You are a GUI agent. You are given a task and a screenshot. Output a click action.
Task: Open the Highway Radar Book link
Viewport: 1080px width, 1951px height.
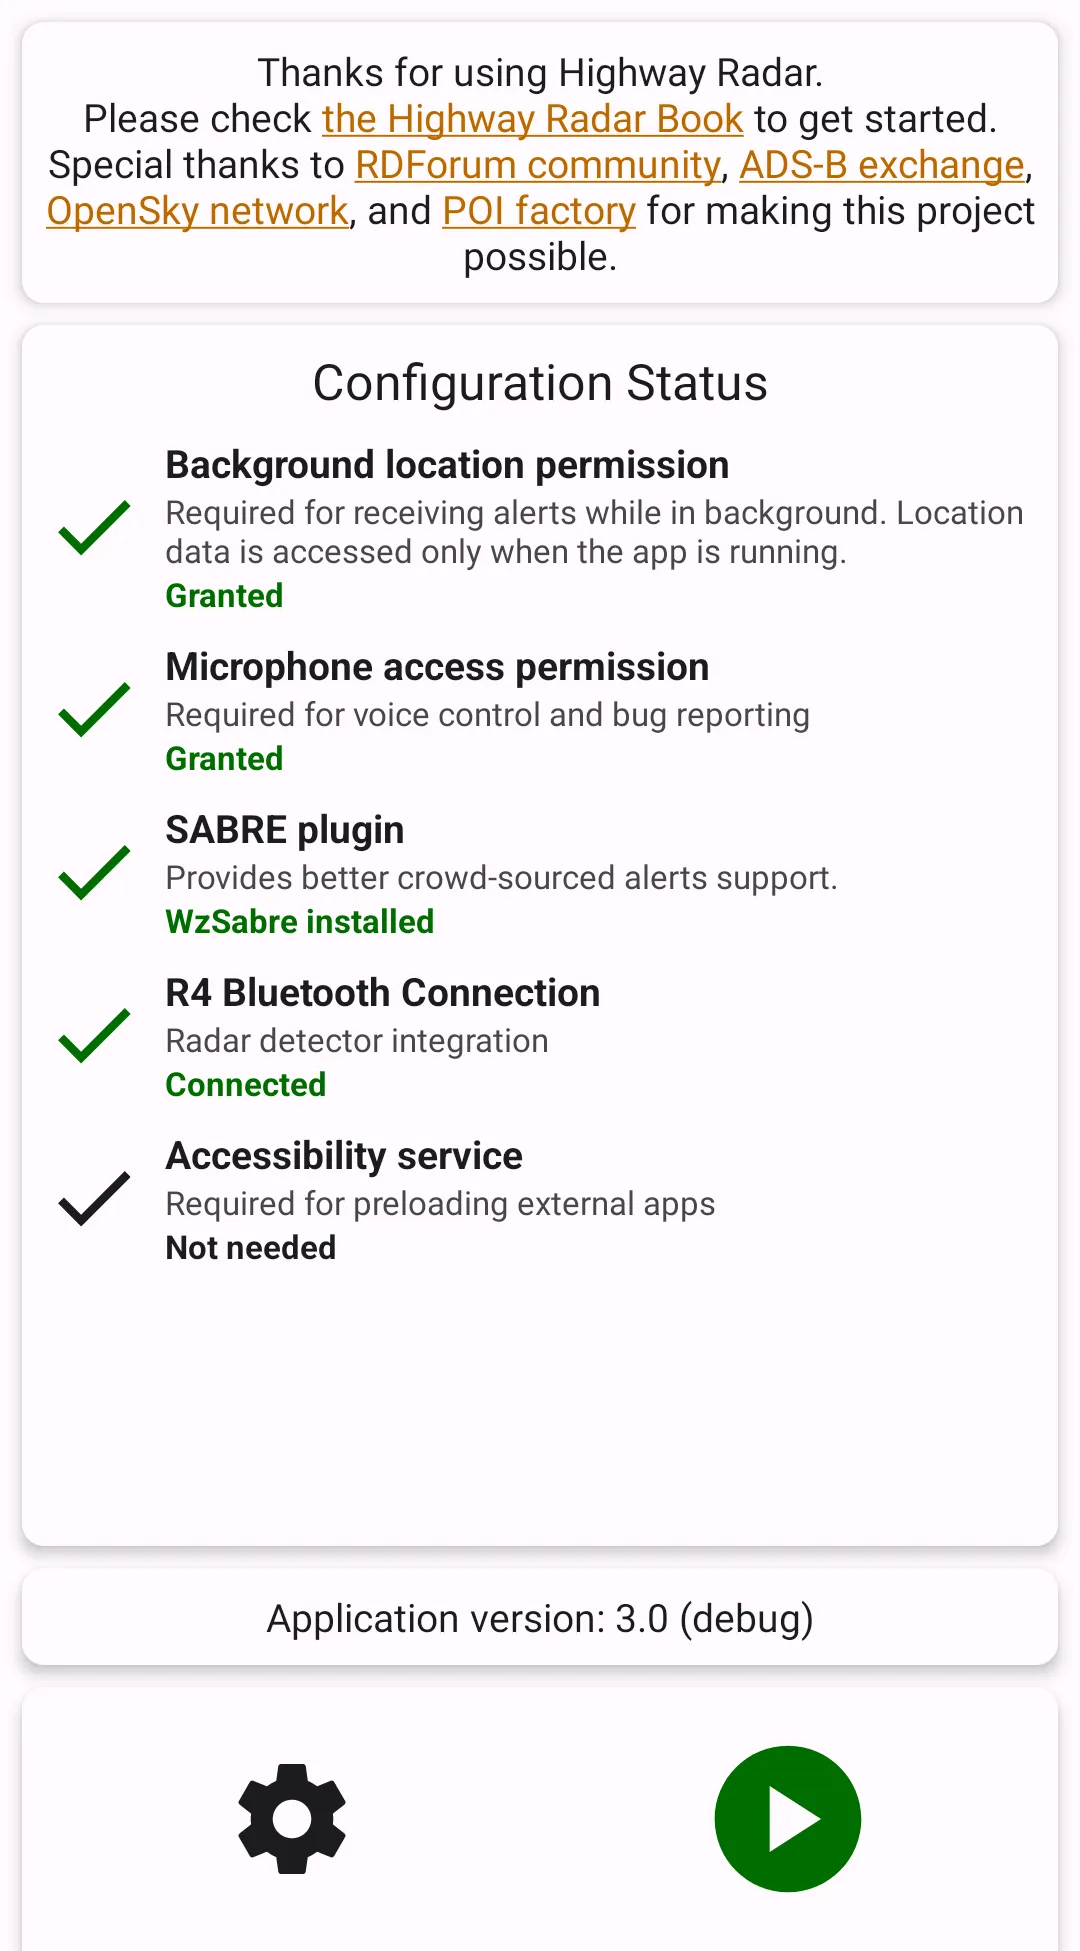pyautogui.click(x=532, y=120)
